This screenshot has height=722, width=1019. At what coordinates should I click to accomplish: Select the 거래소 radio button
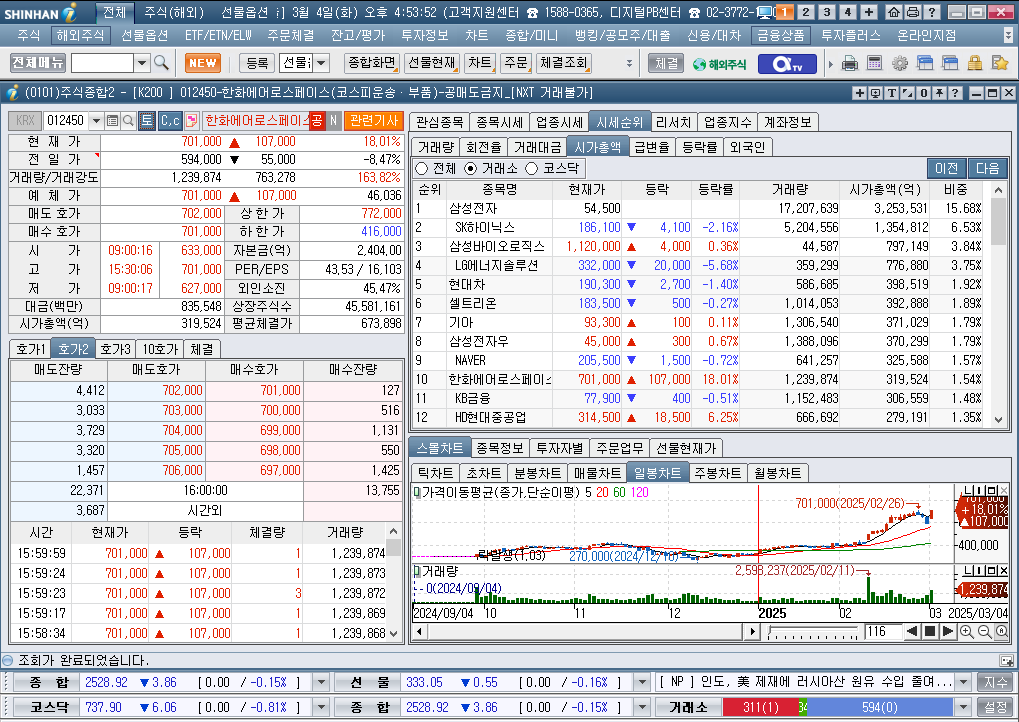pos(471,168)
